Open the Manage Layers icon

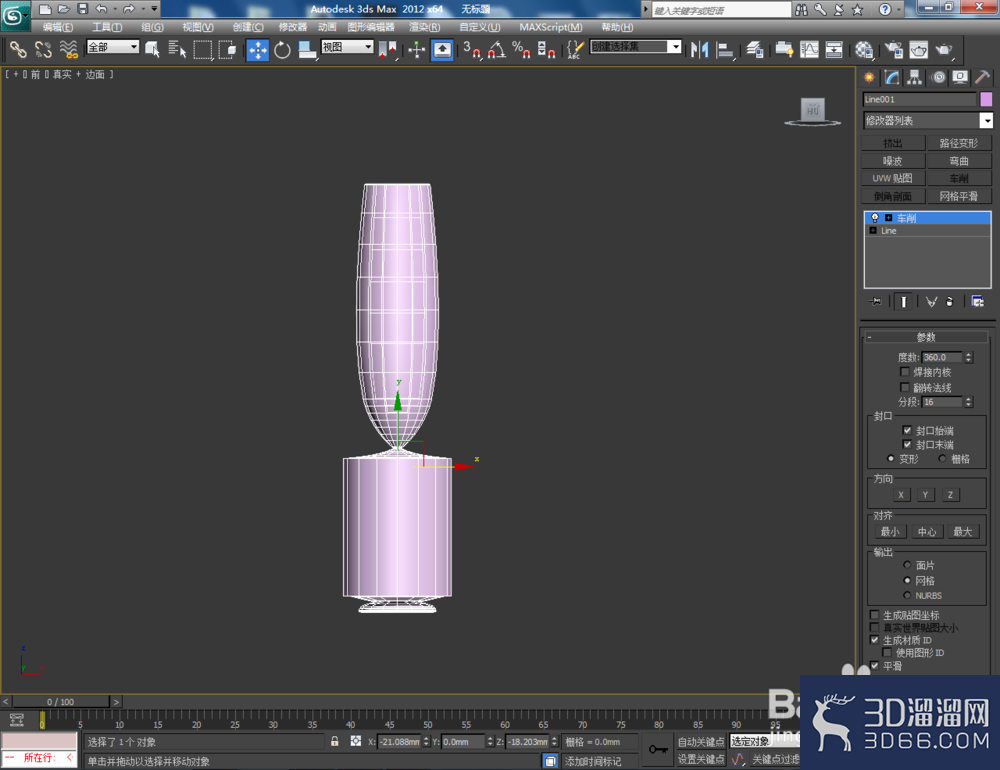pyautogui.click(x=754, y=49)
